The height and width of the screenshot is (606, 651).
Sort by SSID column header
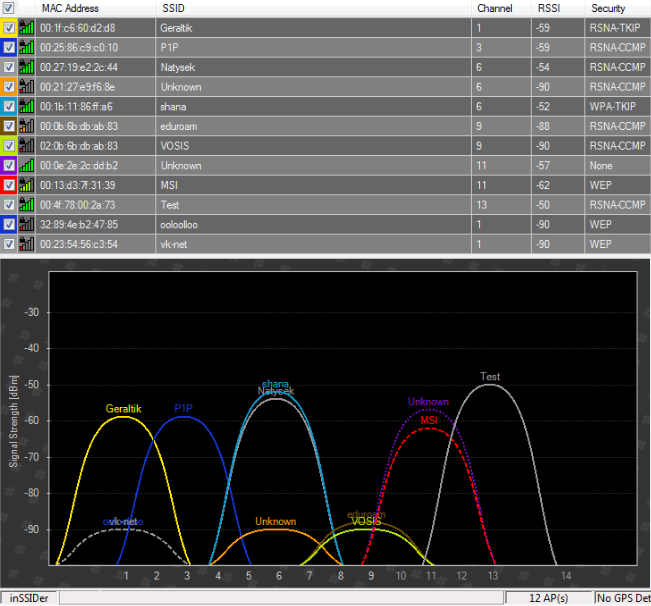click(x=313, y=8)
